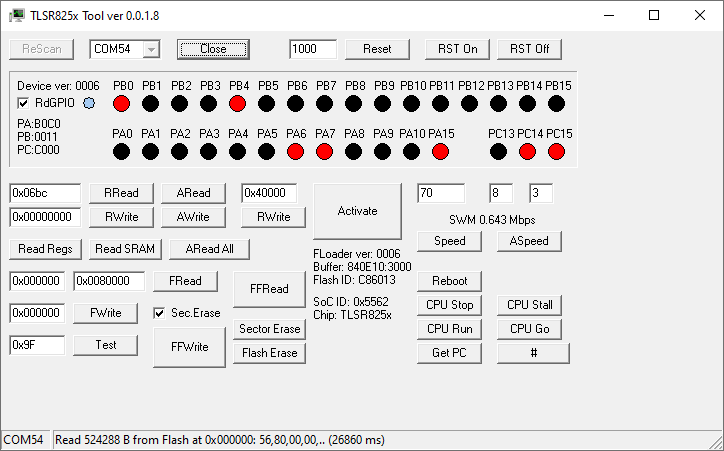Click the PA5 GPIO indicator circle
This screenshot has height=451, width=724.
click(x=266, y=151)
